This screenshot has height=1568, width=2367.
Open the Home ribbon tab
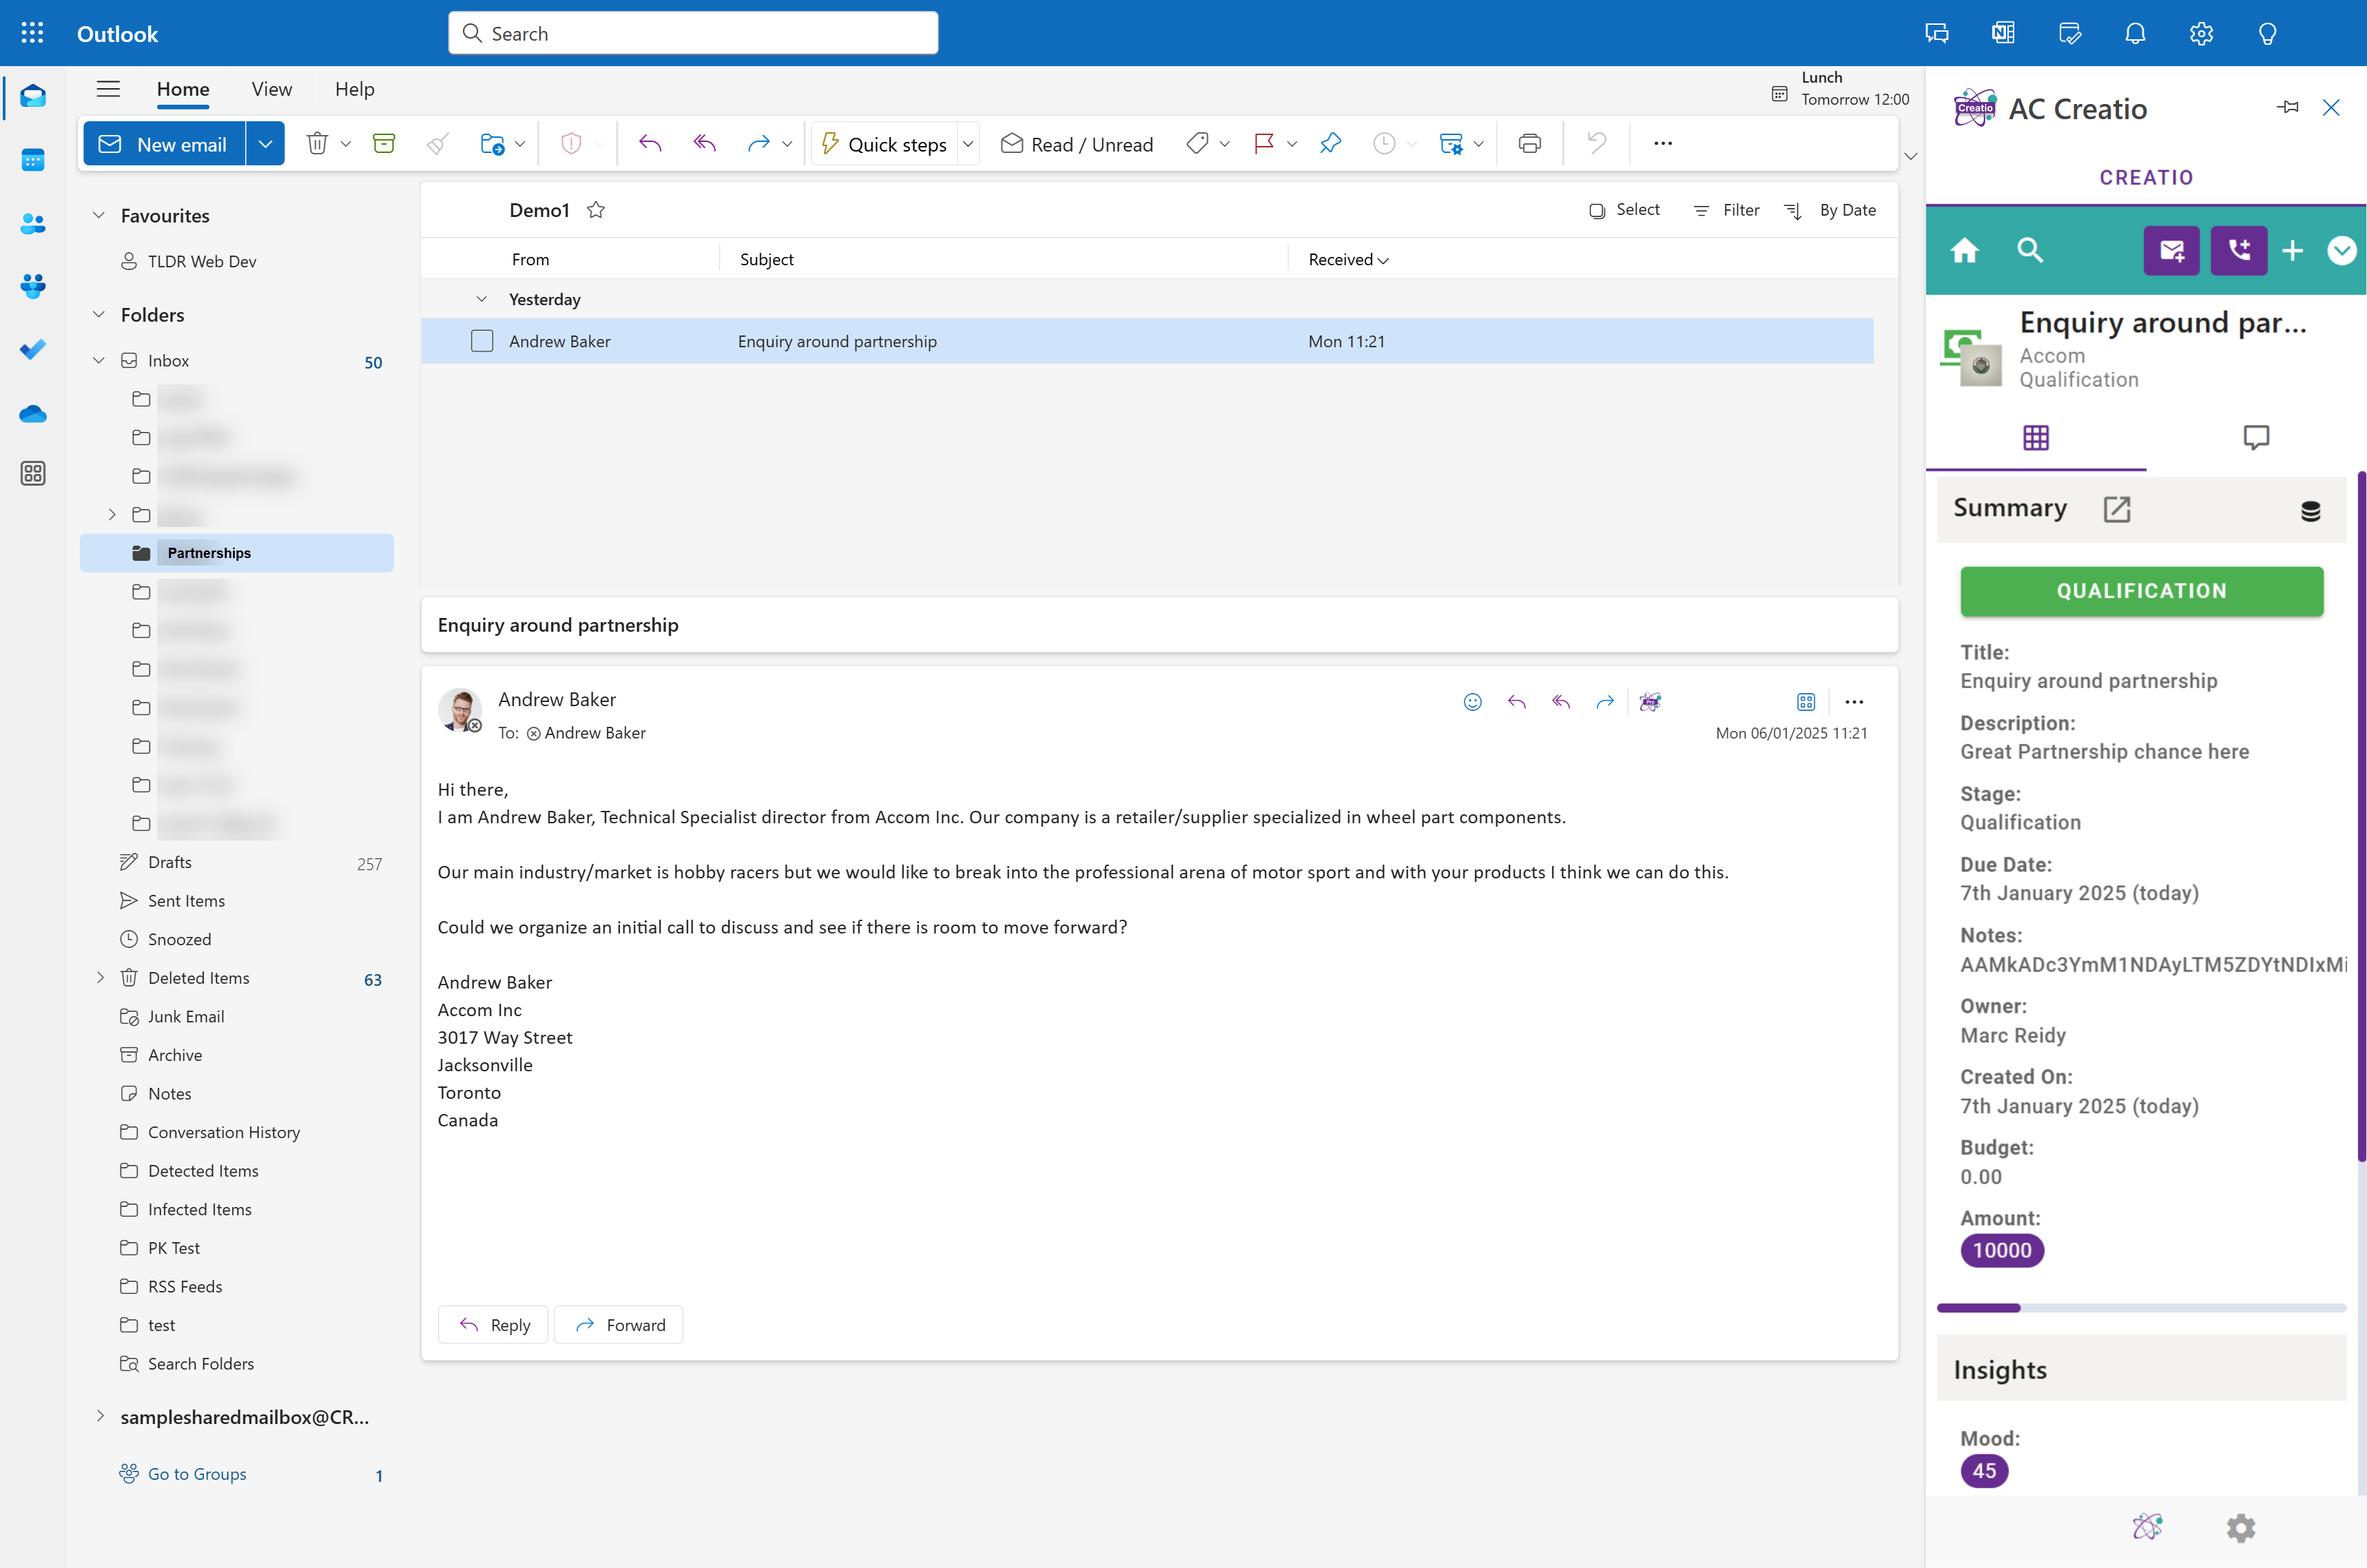pos(183,89)
